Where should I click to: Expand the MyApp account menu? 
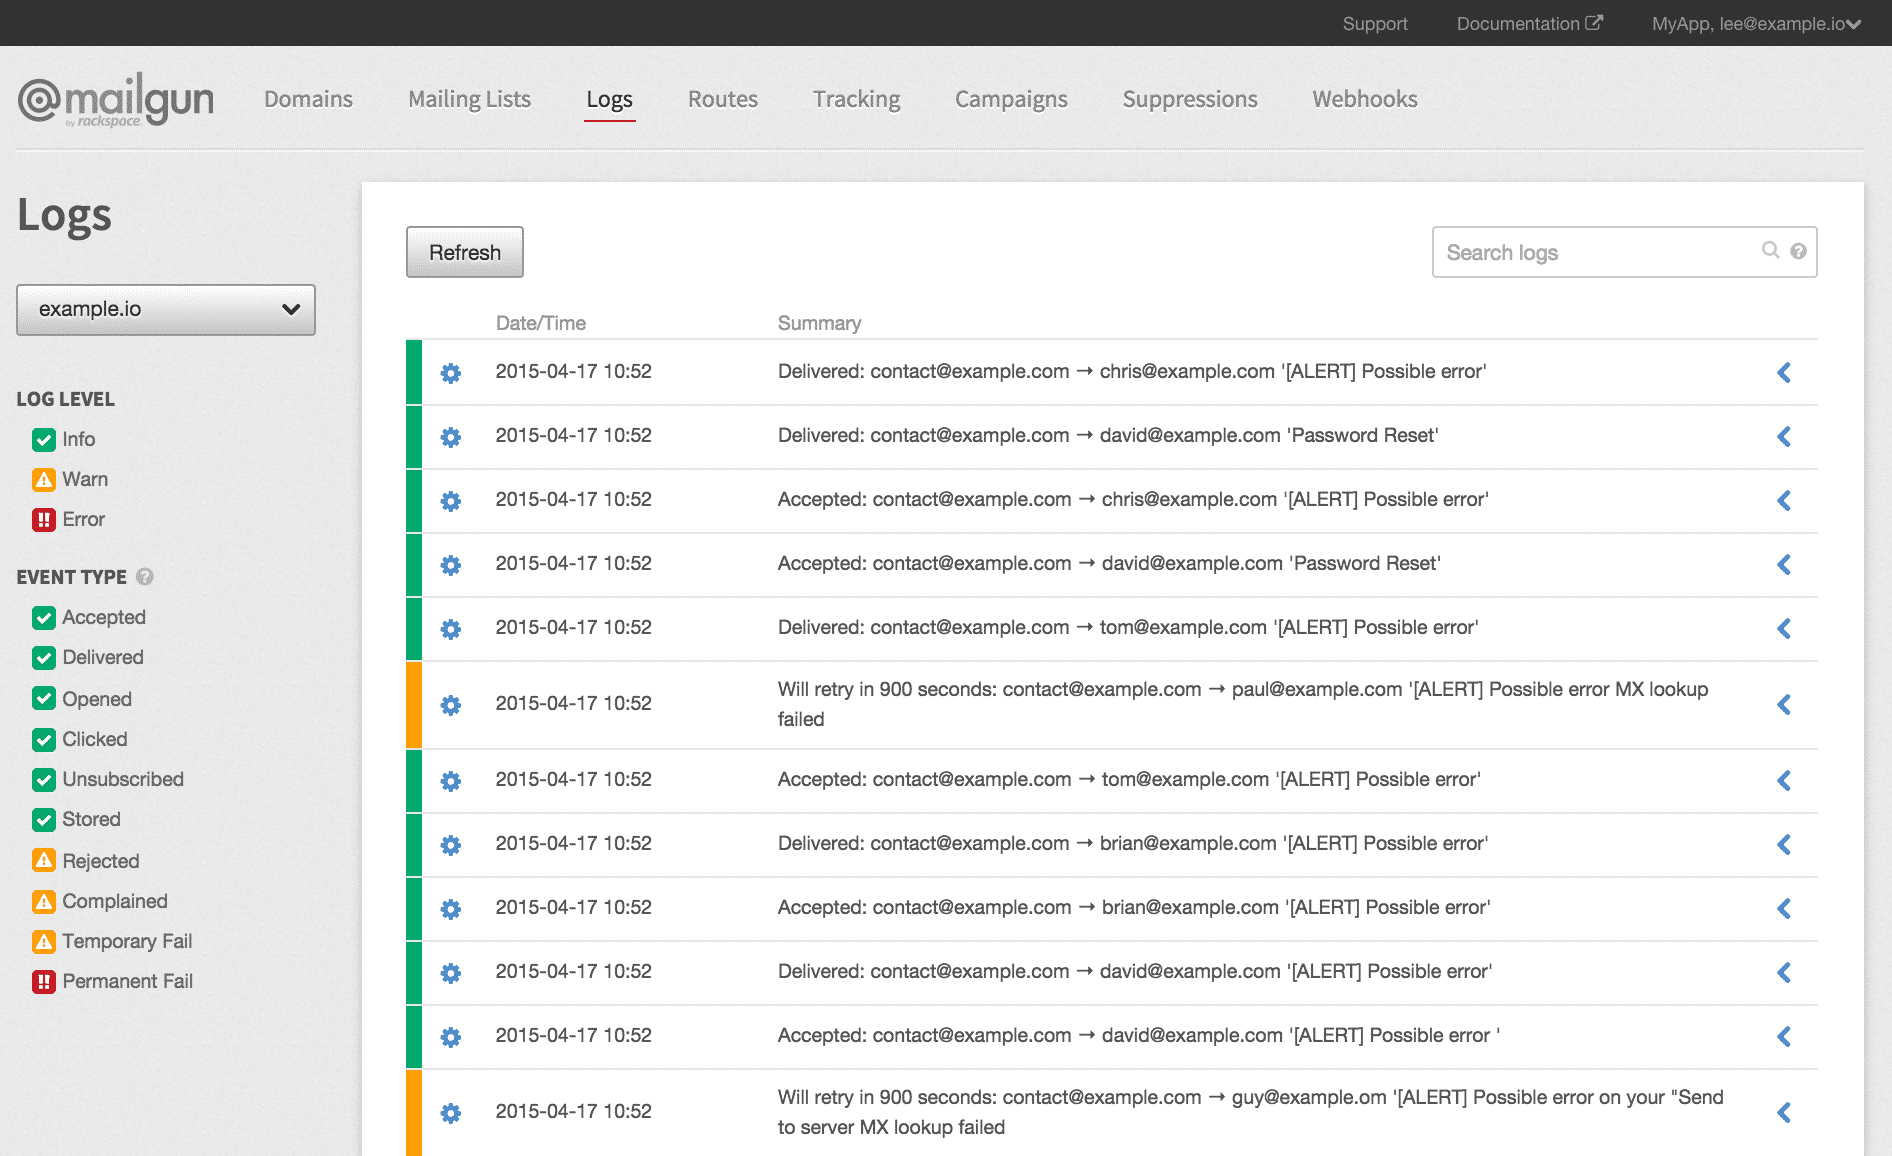click(1755, 24)
